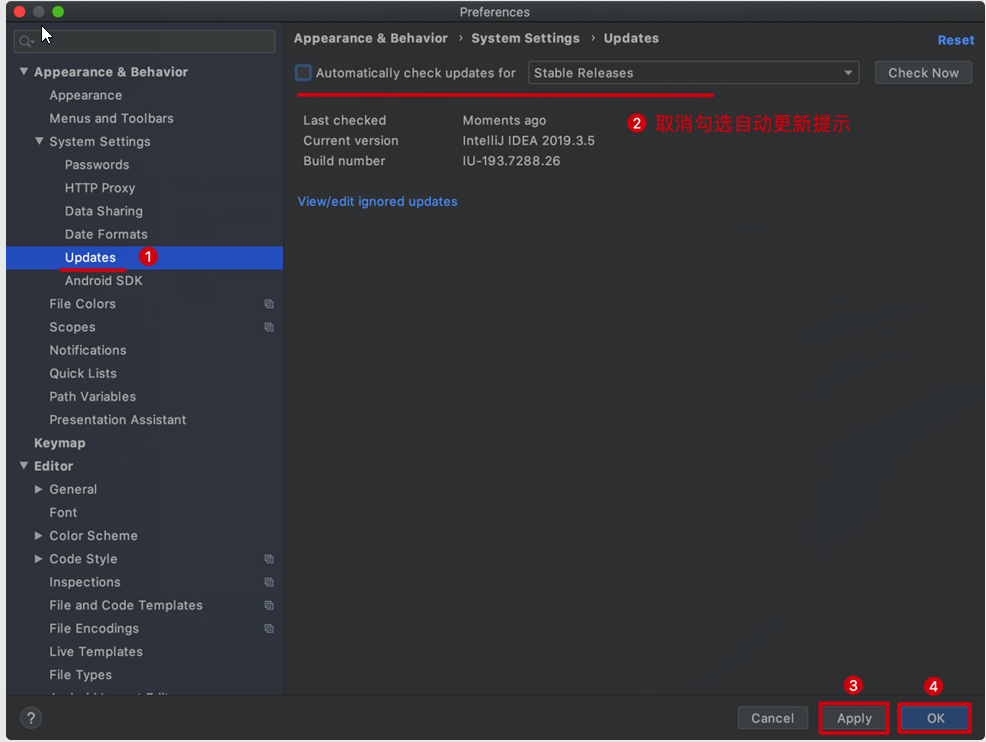Click the search magnifier icon in sidebar
Viewport: 986px width, 742px height.
coord(25,42)
